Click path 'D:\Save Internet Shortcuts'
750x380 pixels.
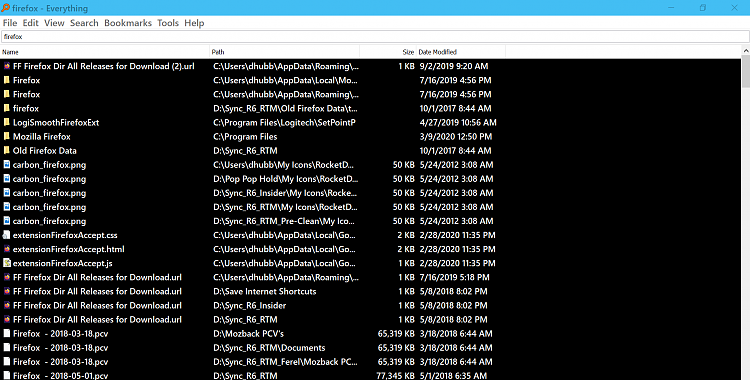tap(265, 291)
